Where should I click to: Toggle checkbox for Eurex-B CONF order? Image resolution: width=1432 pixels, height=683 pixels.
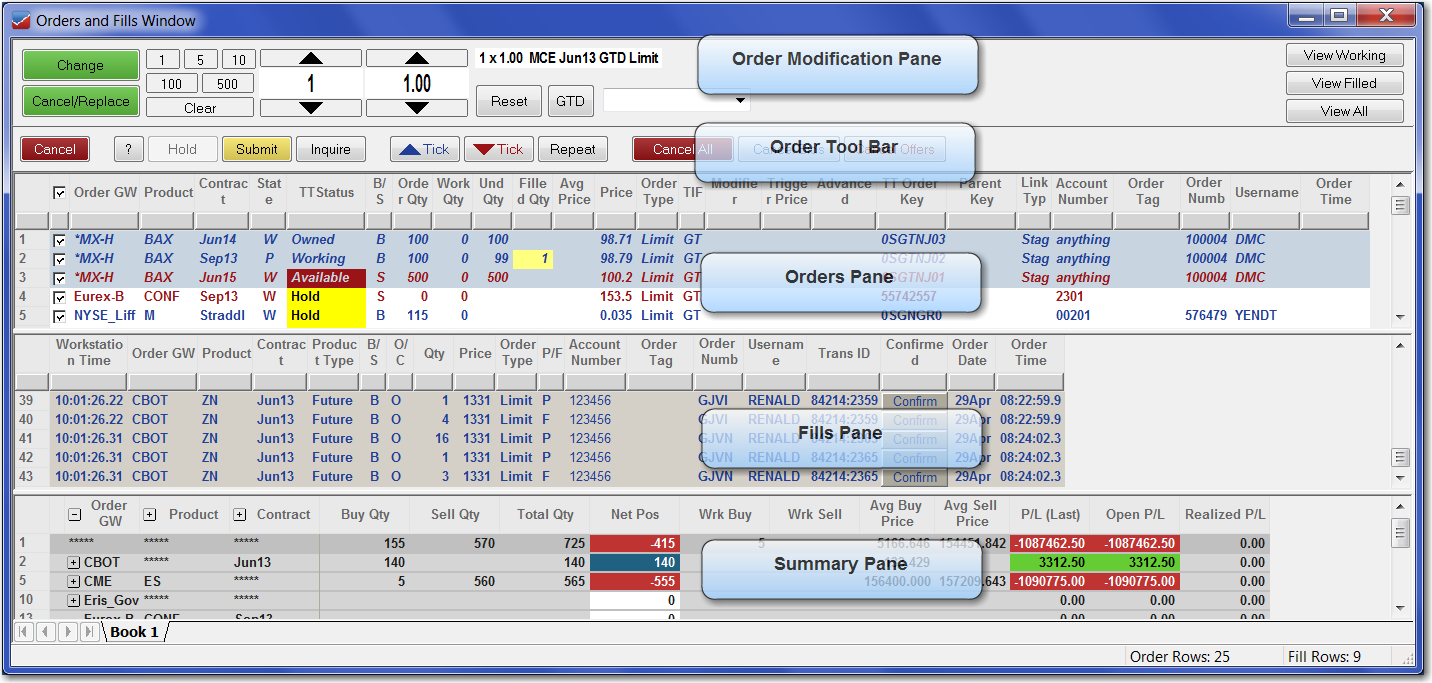(59, 297)
